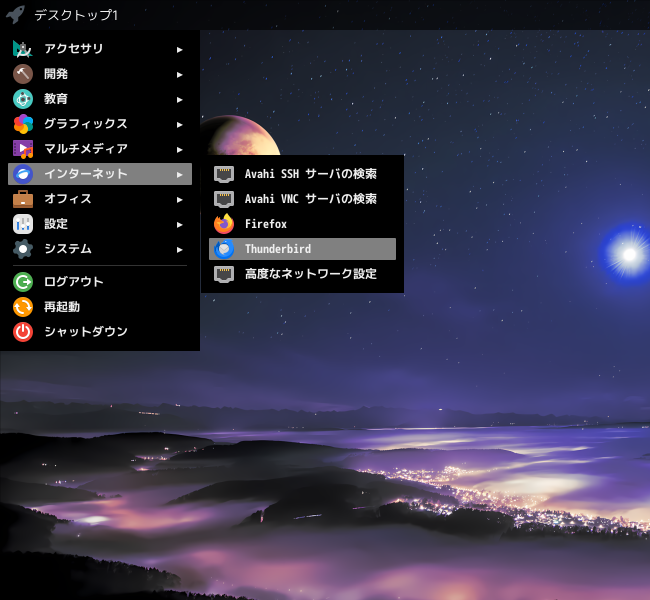Select 高度なネットワーク設定 entry
Image resolution: width=650 pixels, height=600 pixels.
point(302,274)
